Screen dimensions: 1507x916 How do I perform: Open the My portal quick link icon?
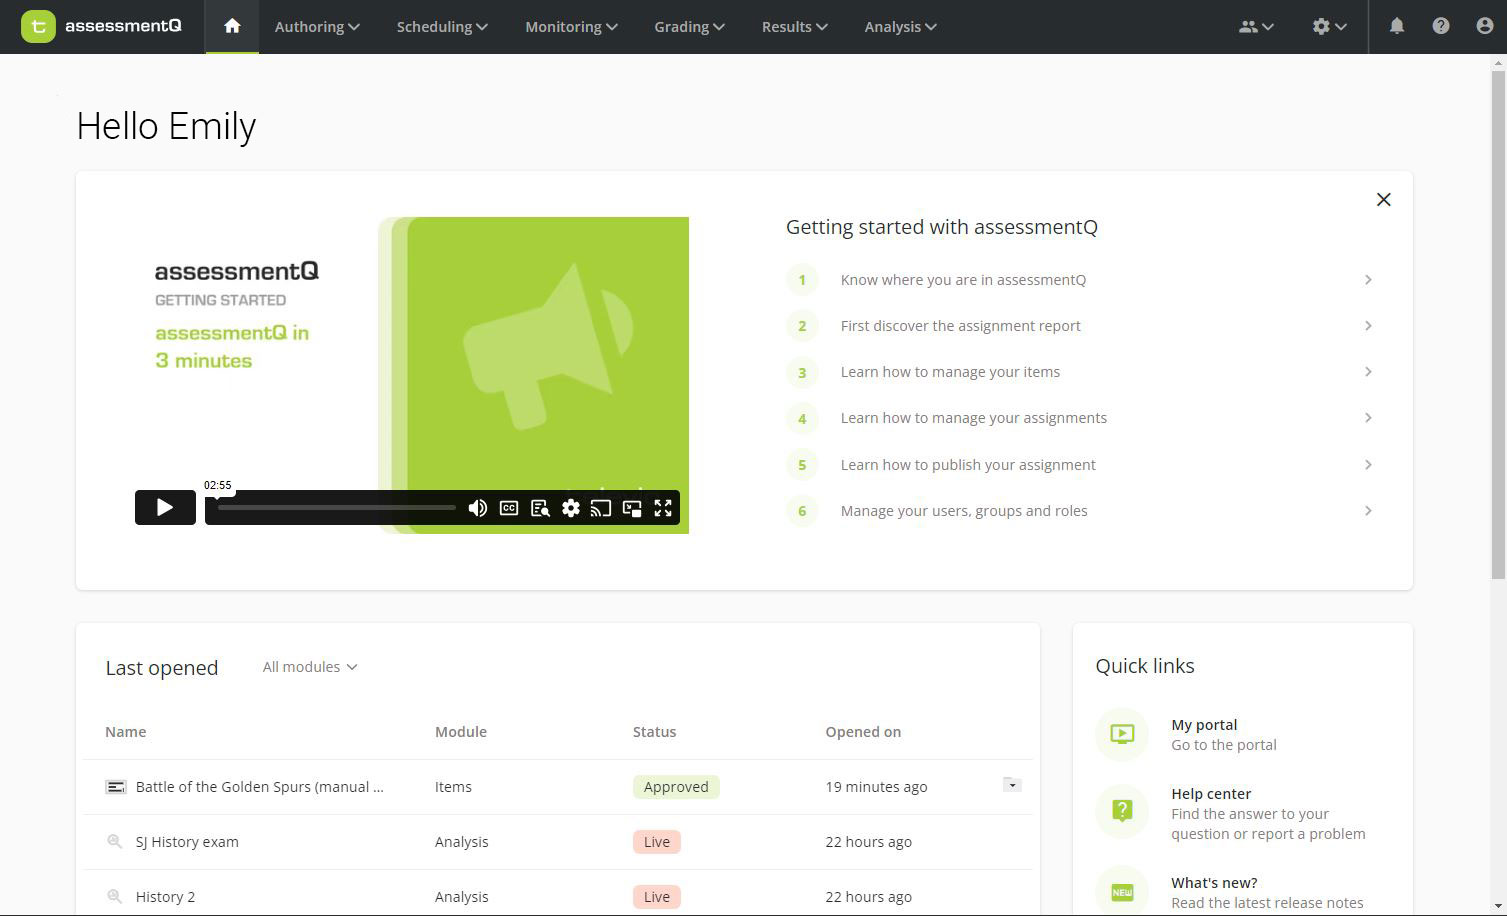coord(1122,734)
